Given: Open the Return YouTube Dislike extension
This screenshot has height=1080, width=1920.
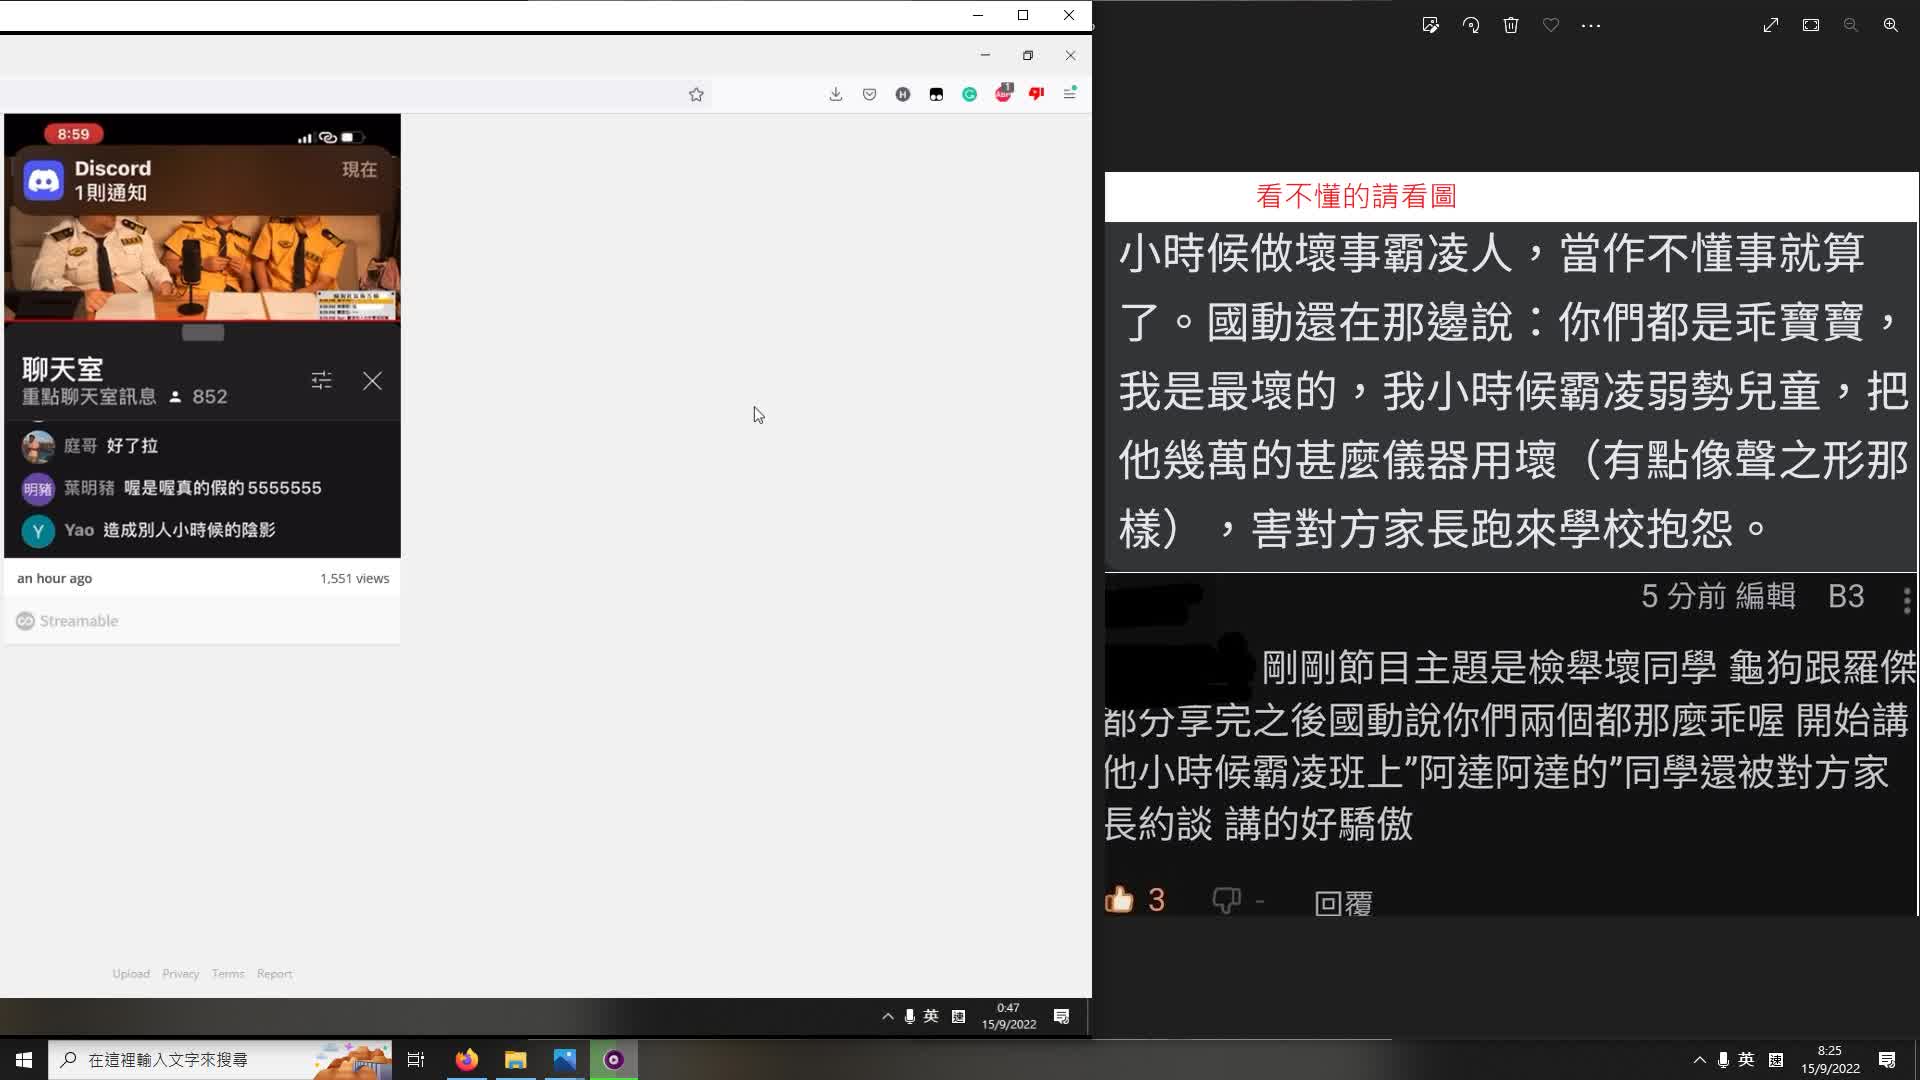Looking at the screenshot, I should coord(1036,93).
